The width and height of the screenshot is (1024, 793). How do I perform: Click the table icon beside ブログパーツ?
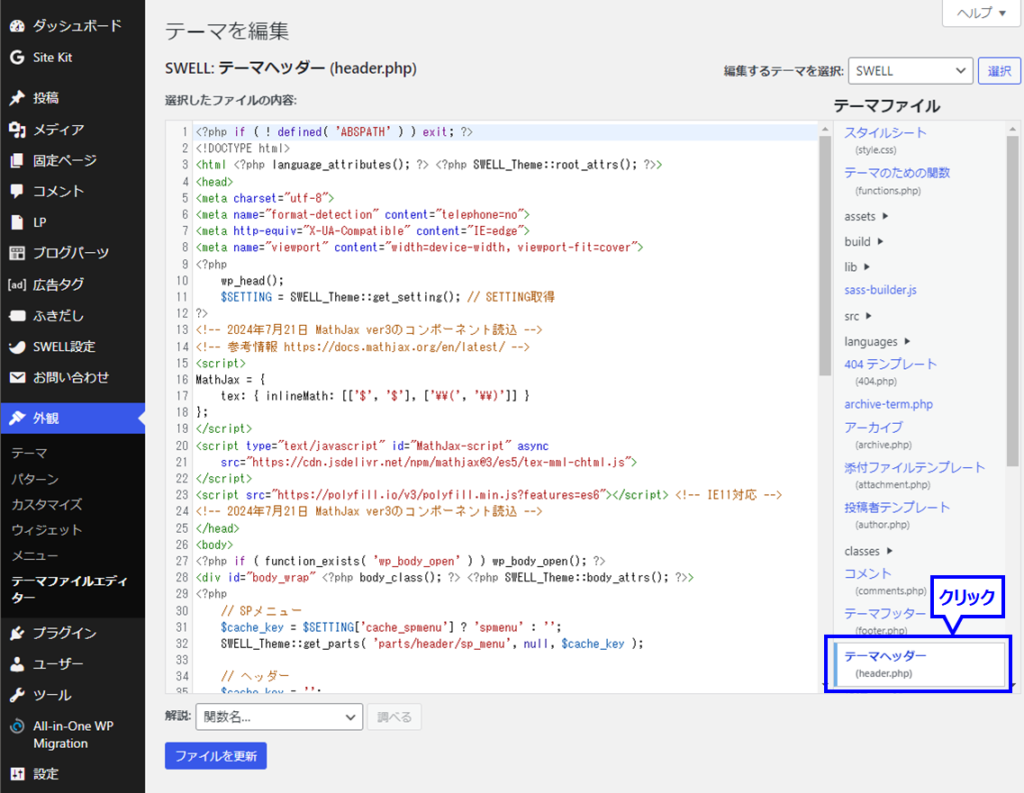click(18, 253)
